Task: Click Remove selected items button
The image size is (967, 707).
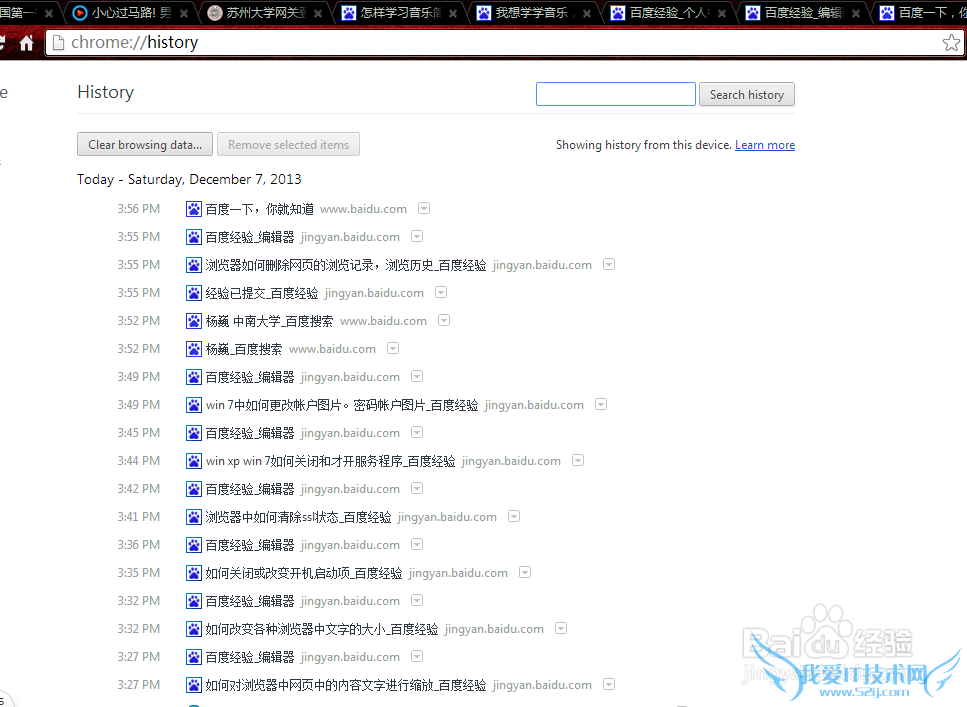Action: 288,144
